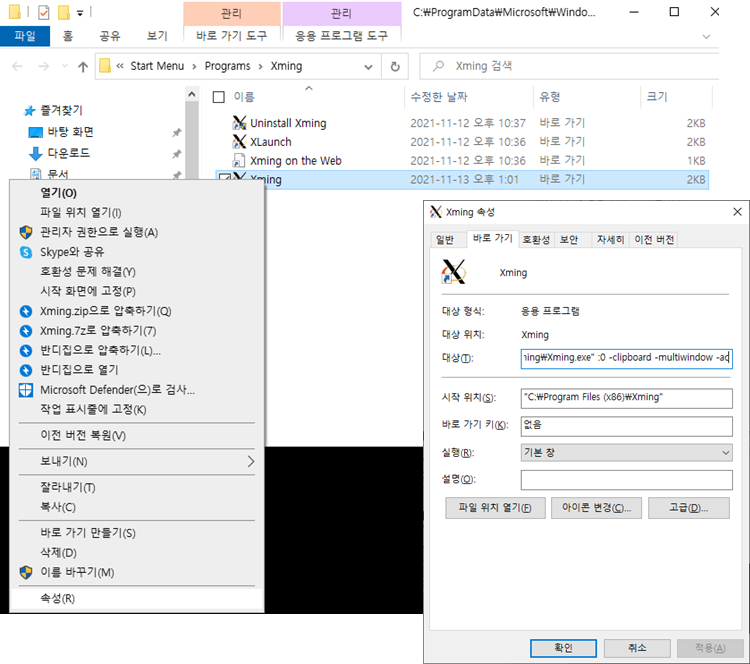Switch to the 보안 tab
This screenshot has height=664, width=750.
tap(569, 240)
